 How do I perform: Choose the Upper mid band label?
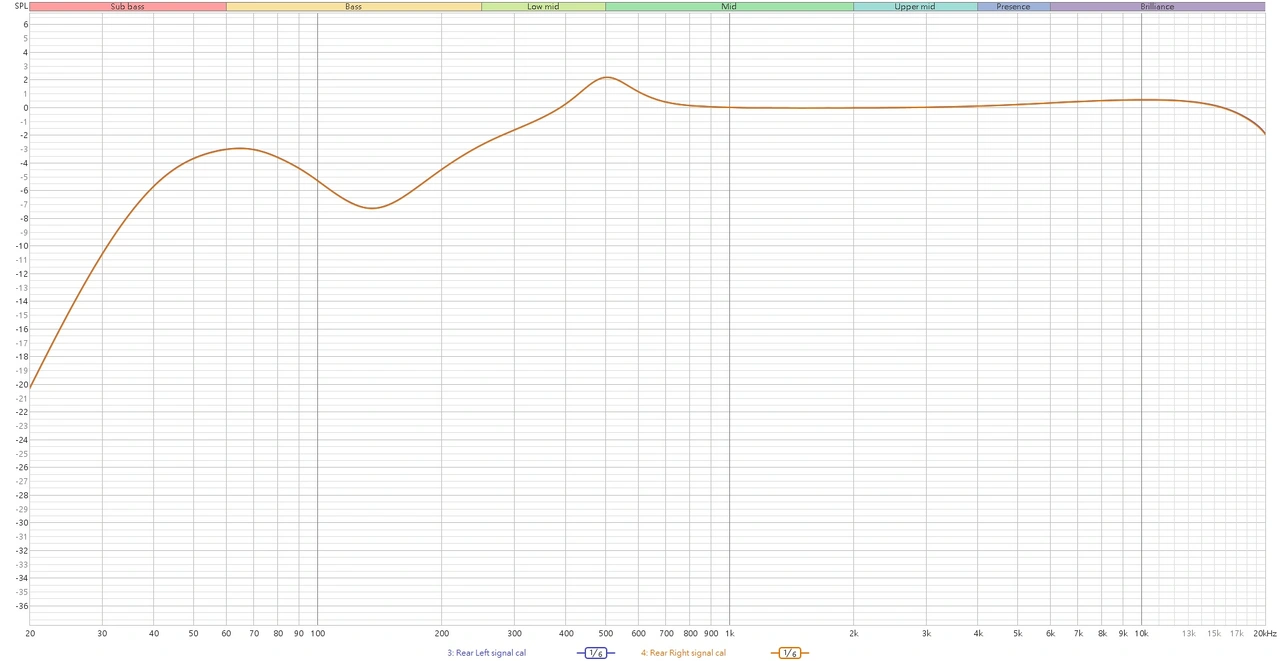[x=914, y=7]
